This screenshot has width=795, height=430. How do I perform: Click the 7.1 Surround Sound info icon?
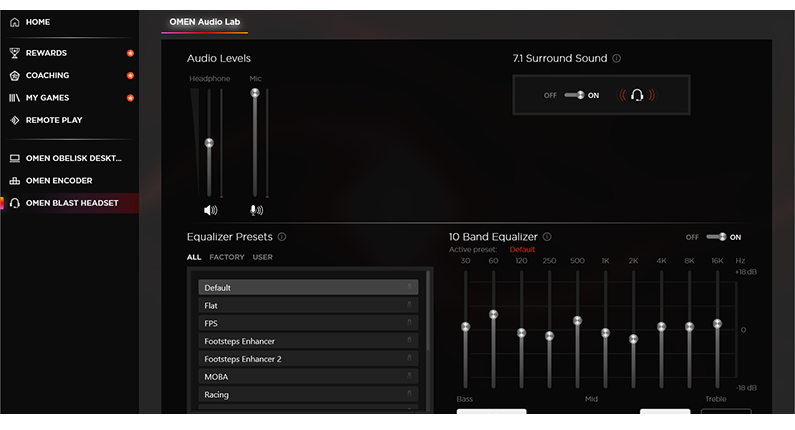point(617,58)
